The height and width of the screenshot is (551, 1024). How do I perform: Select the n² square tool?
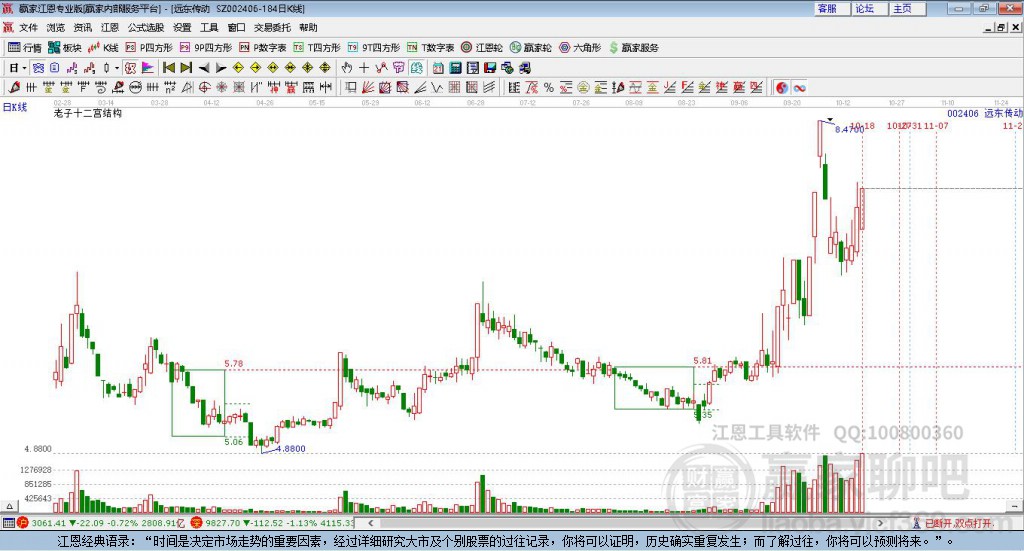[170, 87]
